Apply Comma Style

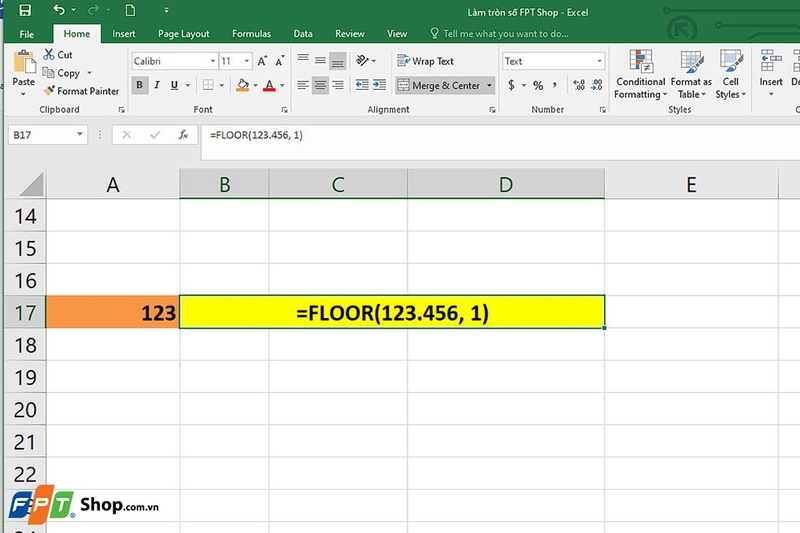pos(555,85)
